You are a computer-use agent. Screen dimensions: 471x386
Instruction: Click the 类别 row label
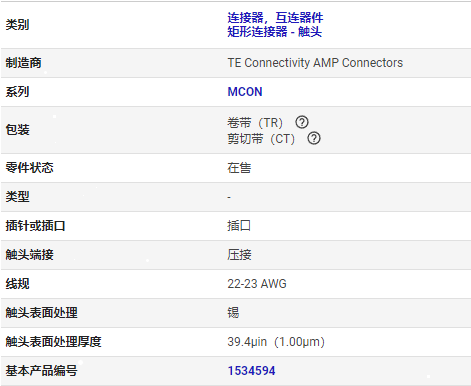pyautogui.click(x=17, y=25)
